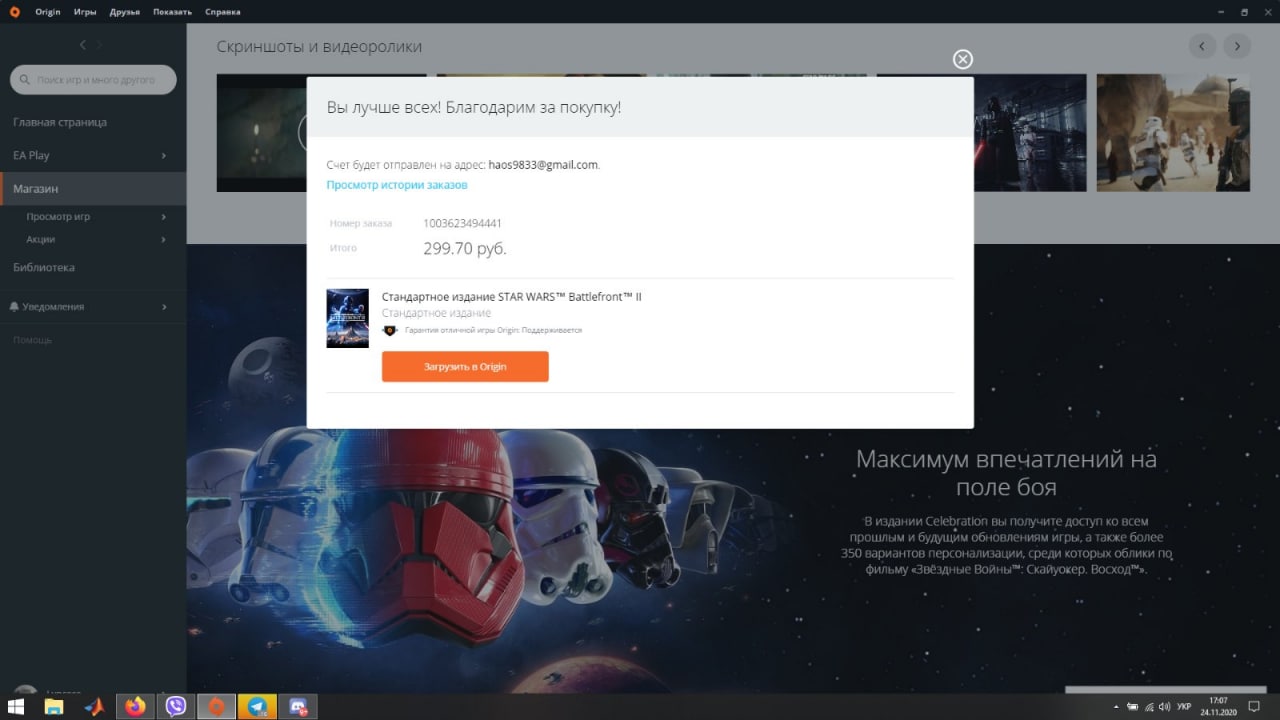Open the Origin menu
The height and width of the screenshot is (720, 1280).
48,12
